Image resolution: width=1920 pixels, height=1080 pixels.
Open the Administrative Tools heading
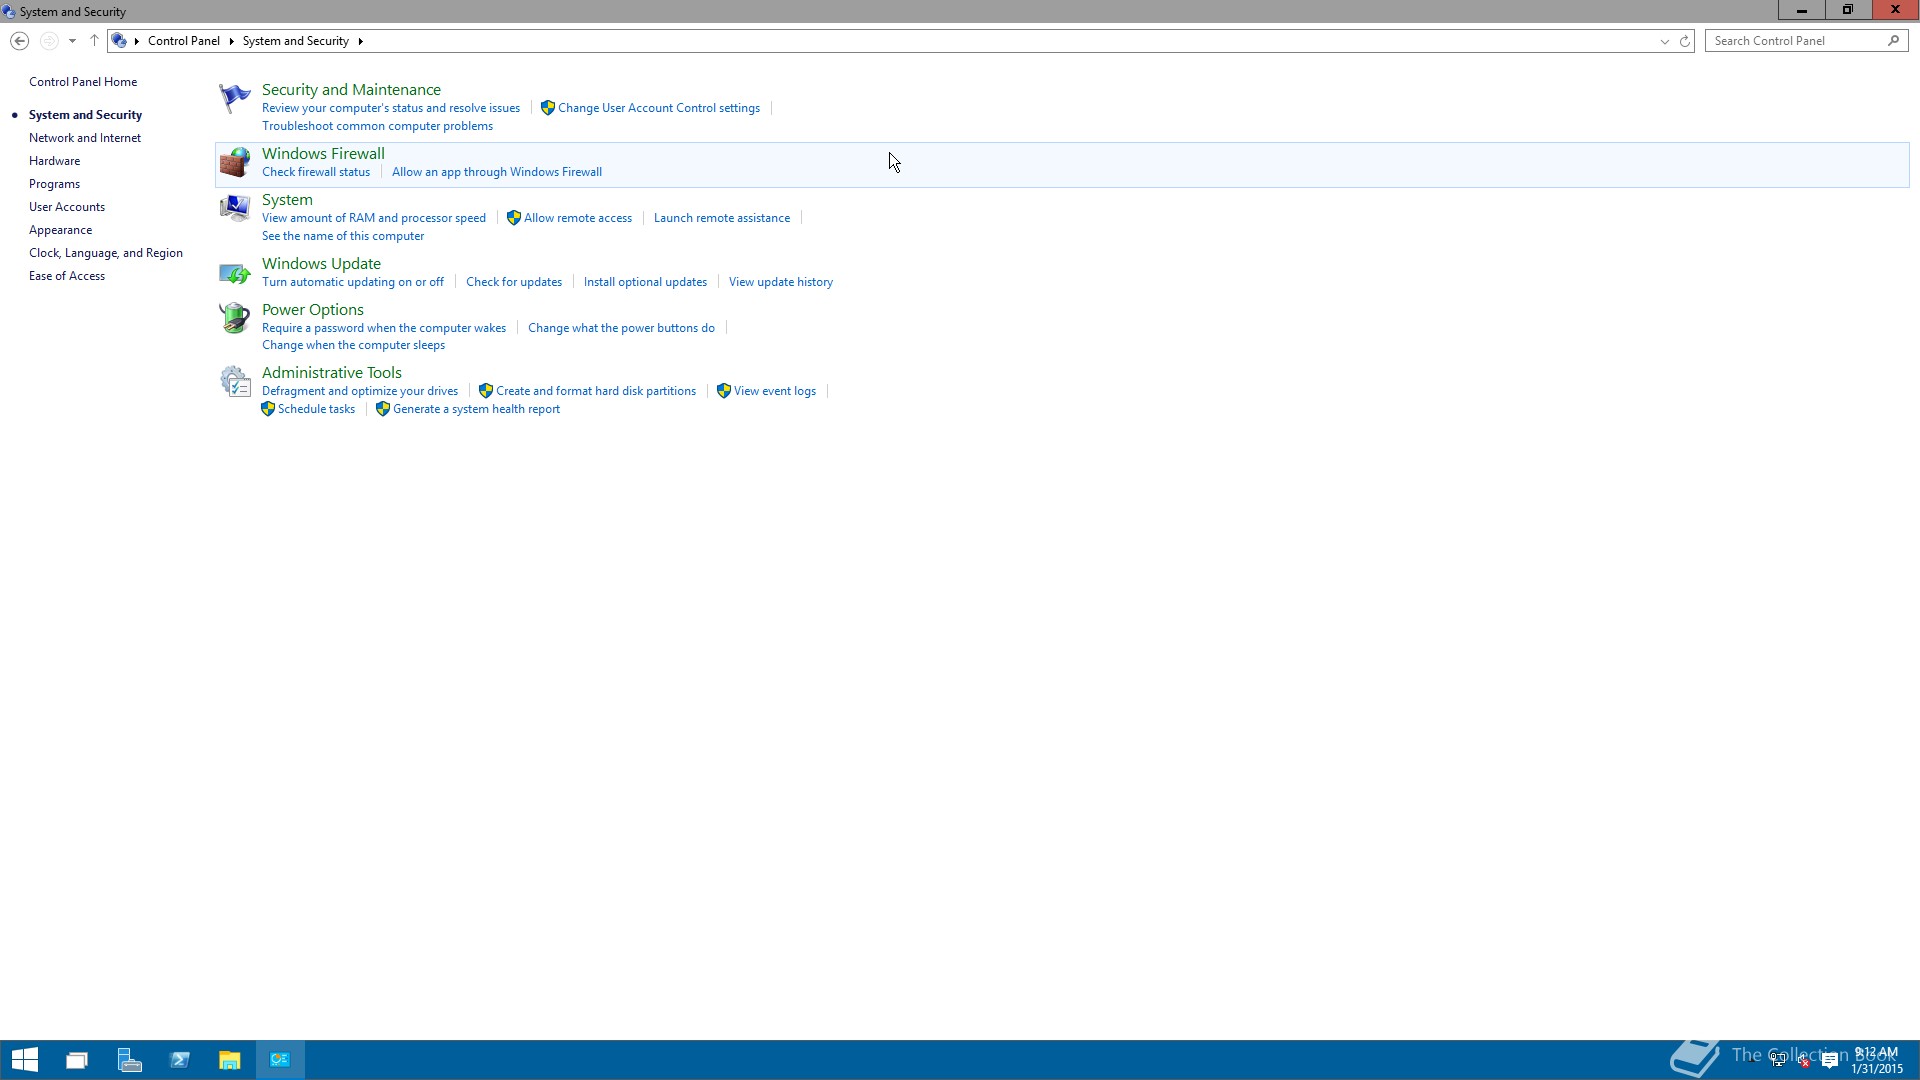332,373
